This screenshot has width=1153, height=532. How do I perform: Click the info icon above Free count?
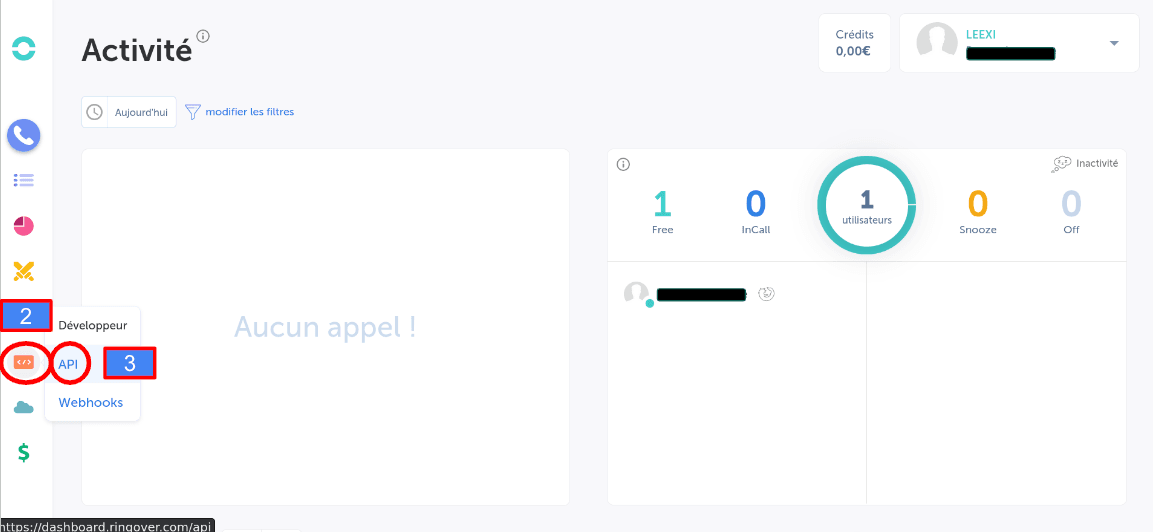(x=623, y=164)
